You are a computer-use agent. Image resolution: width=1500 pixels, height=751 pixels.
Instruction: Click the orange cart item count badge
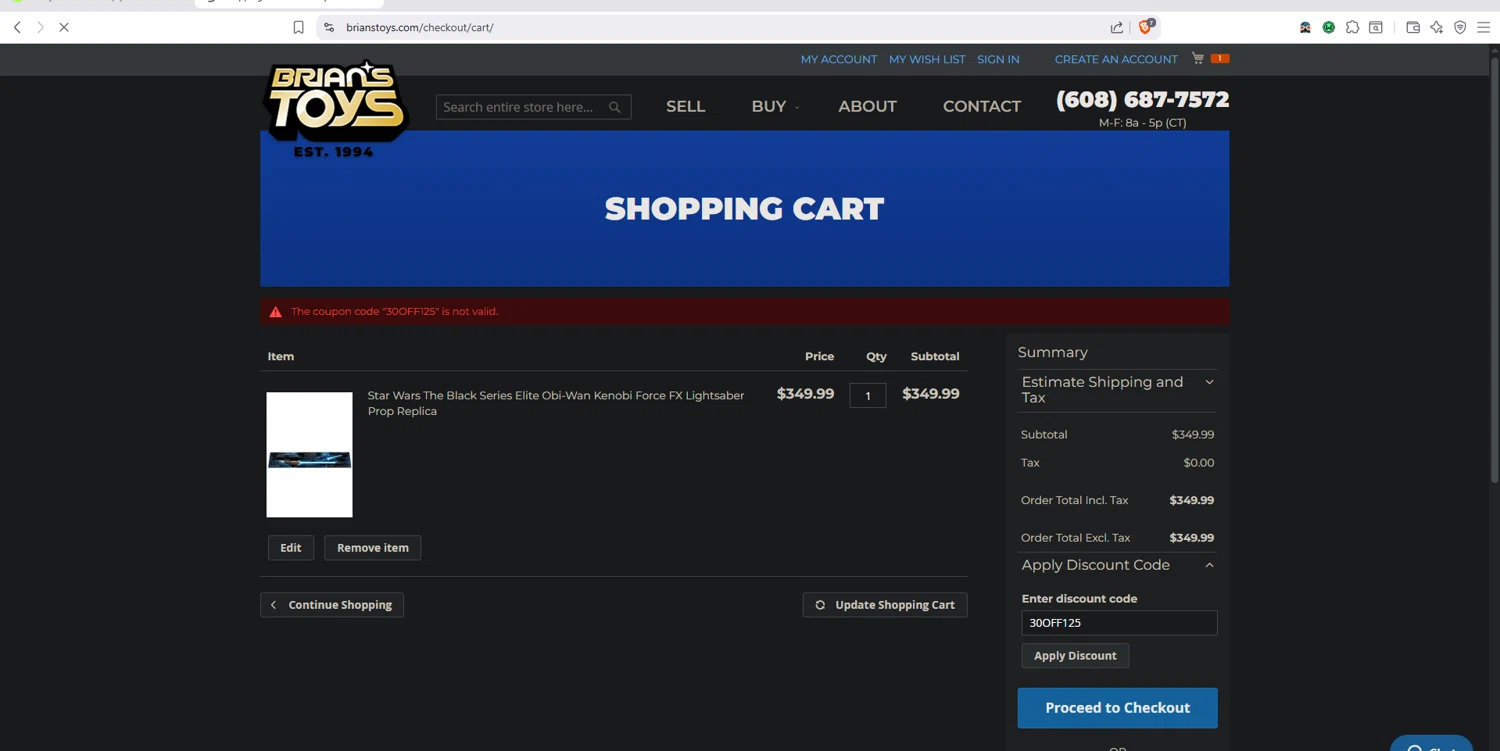(1220, 58)
